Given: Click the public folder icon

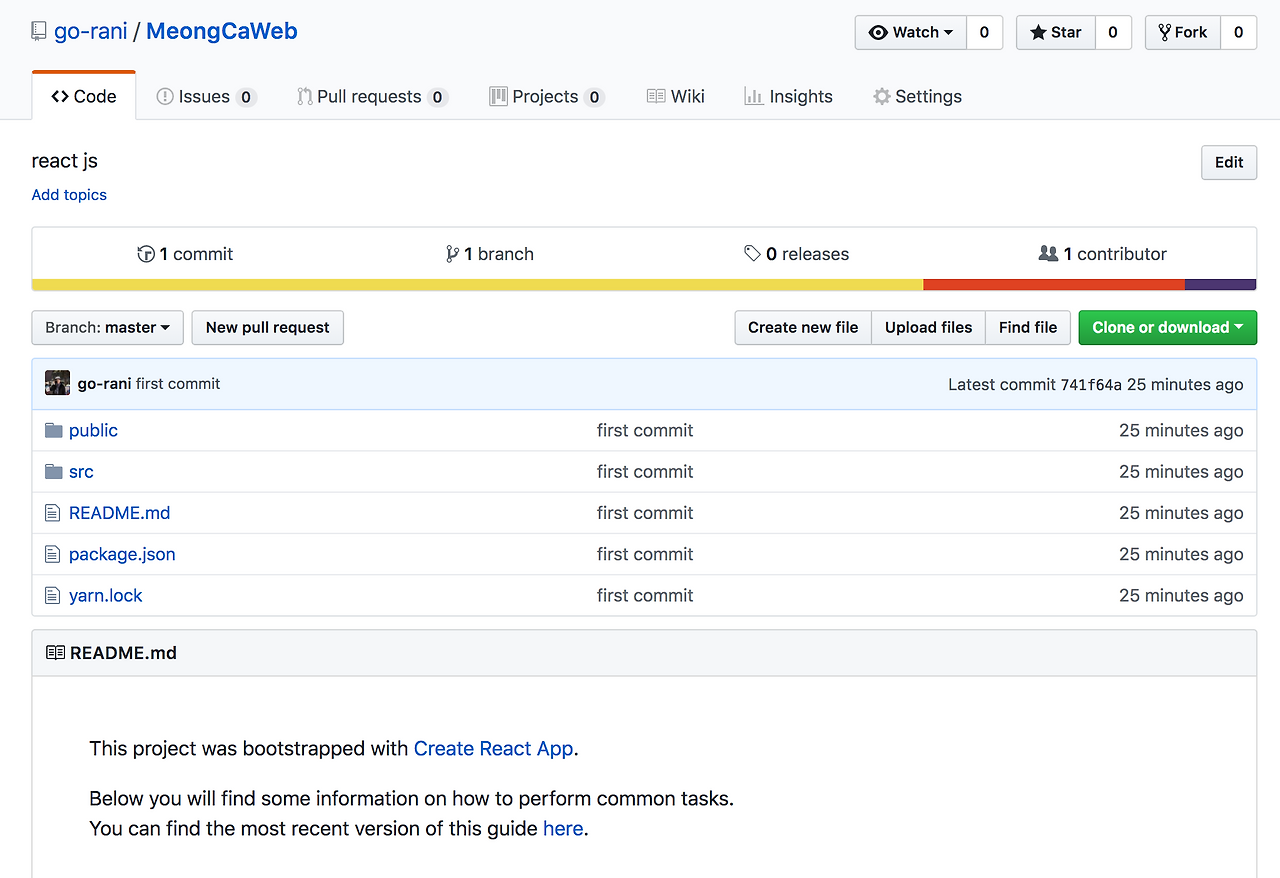Looking at the screenshot, I should 54,430.
